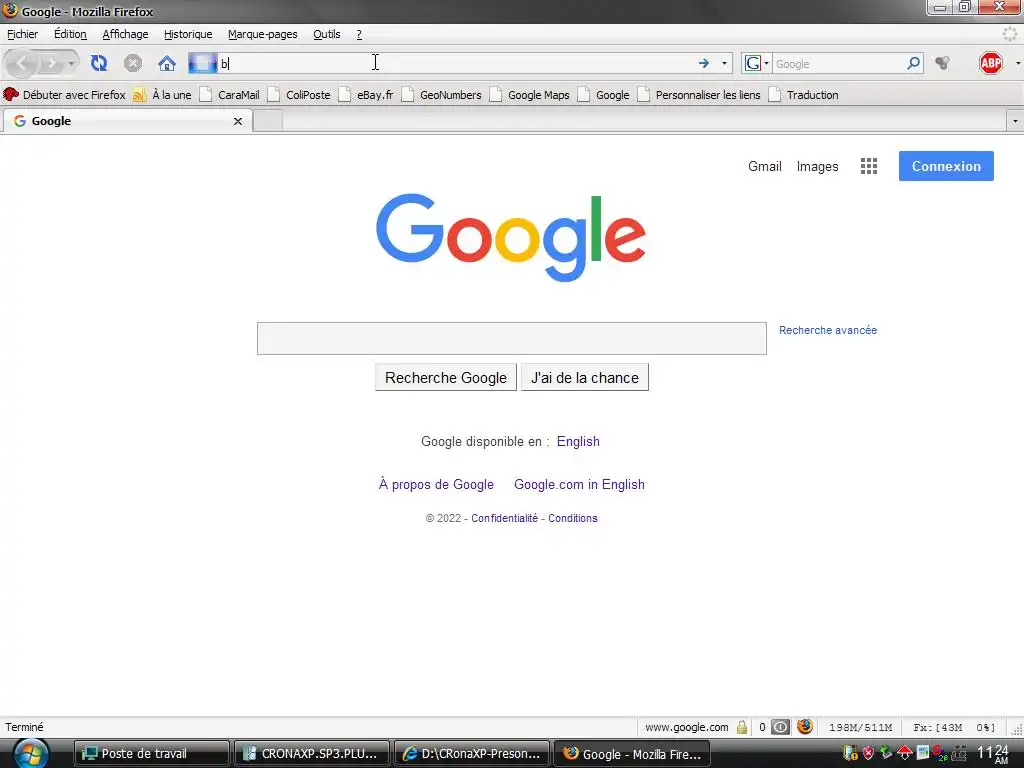Click the gray status bar icon beside counter 0

click(780, 727)
